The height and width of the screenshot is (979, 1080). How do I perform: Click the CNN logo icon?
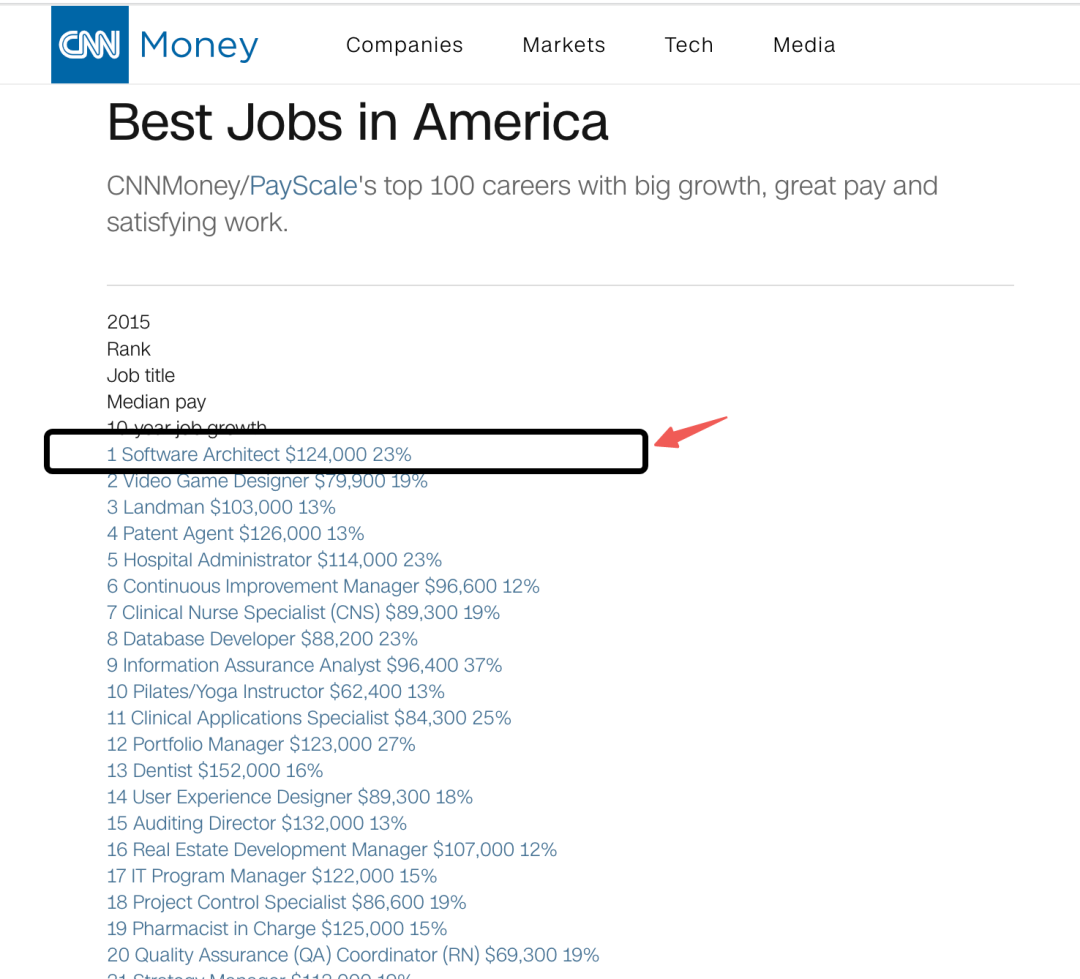(x=89, y=45)
